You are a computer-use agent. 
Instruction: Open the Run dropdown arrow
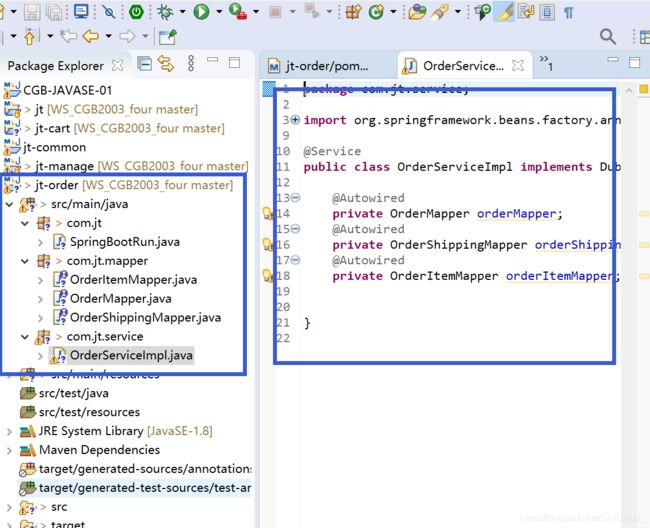point(219,12)
